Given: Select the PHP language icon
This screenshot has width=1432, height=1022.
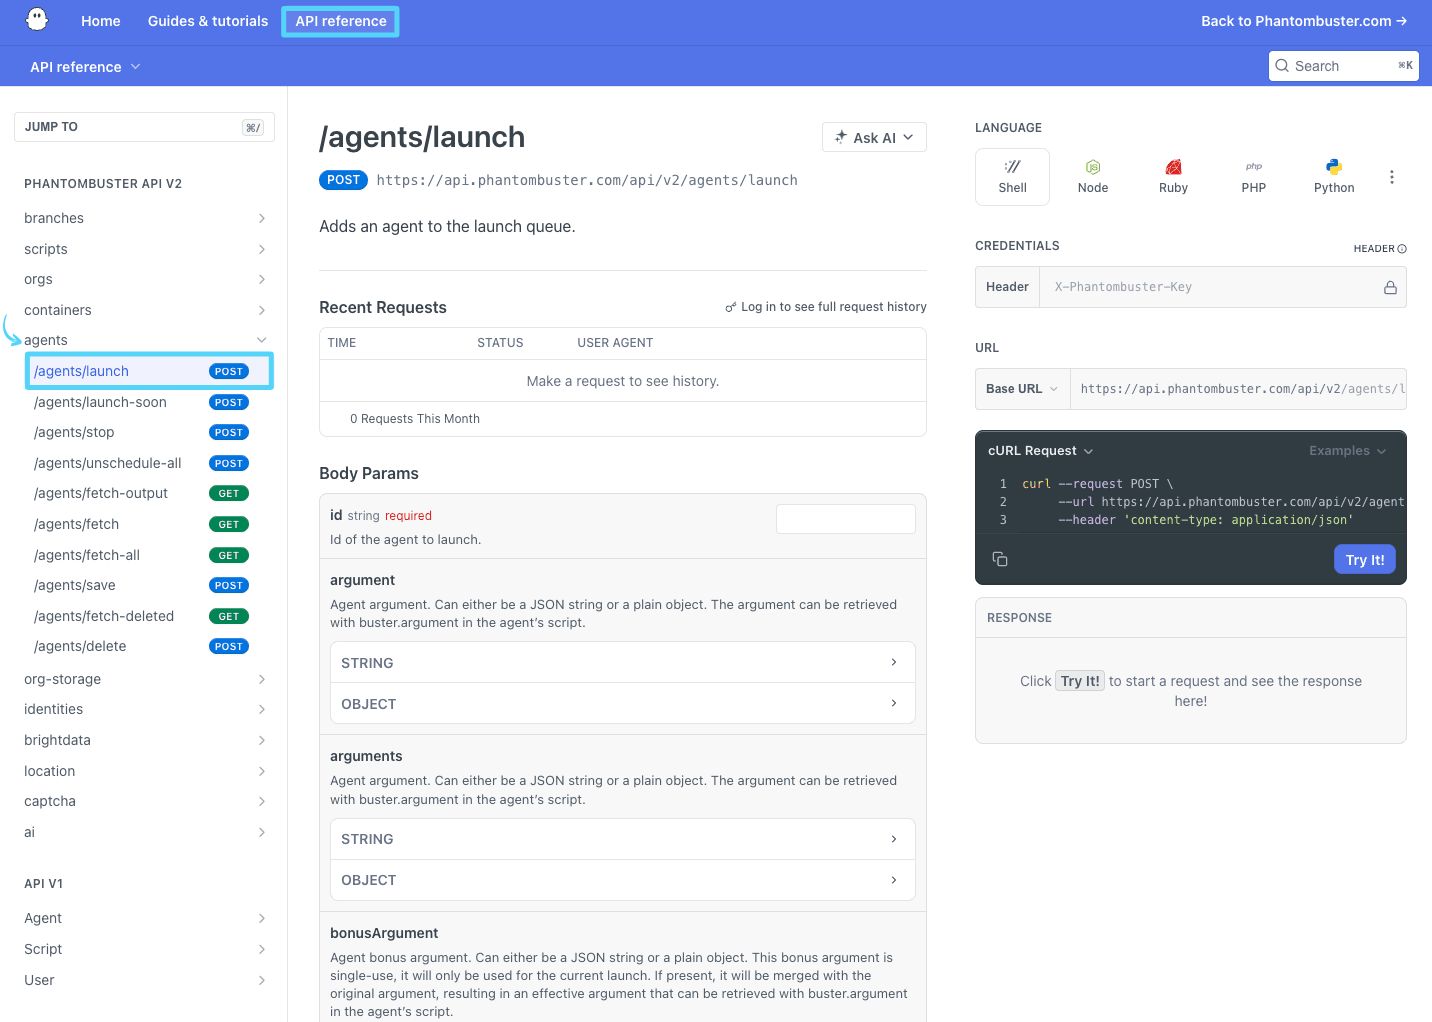Looking at the screenshot, I should 1254,177.
